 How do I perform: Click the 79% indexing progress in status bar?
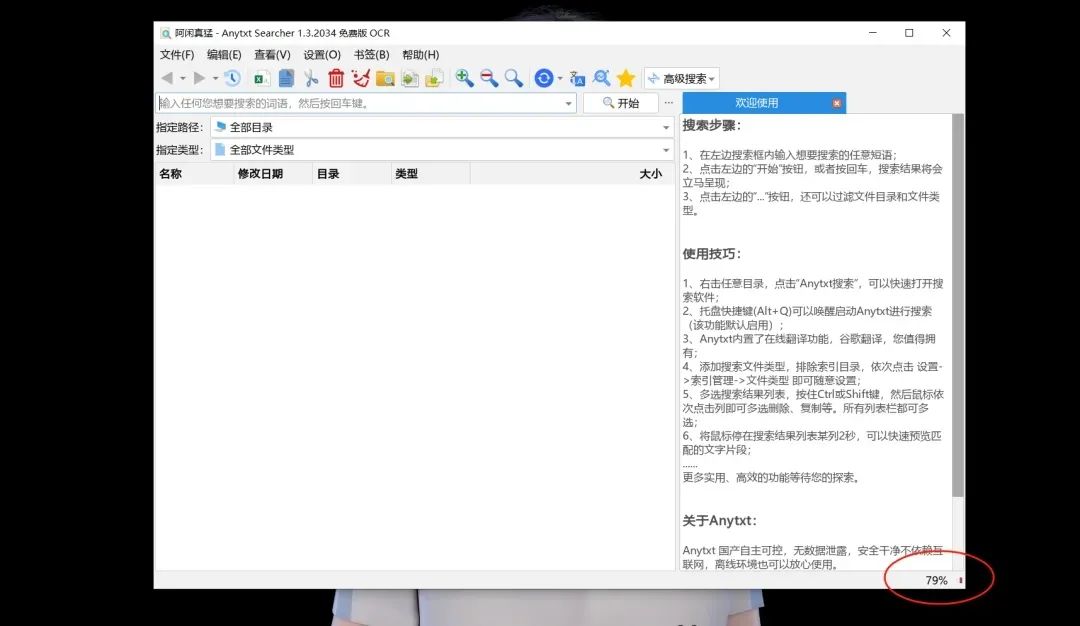coord(936,581)
